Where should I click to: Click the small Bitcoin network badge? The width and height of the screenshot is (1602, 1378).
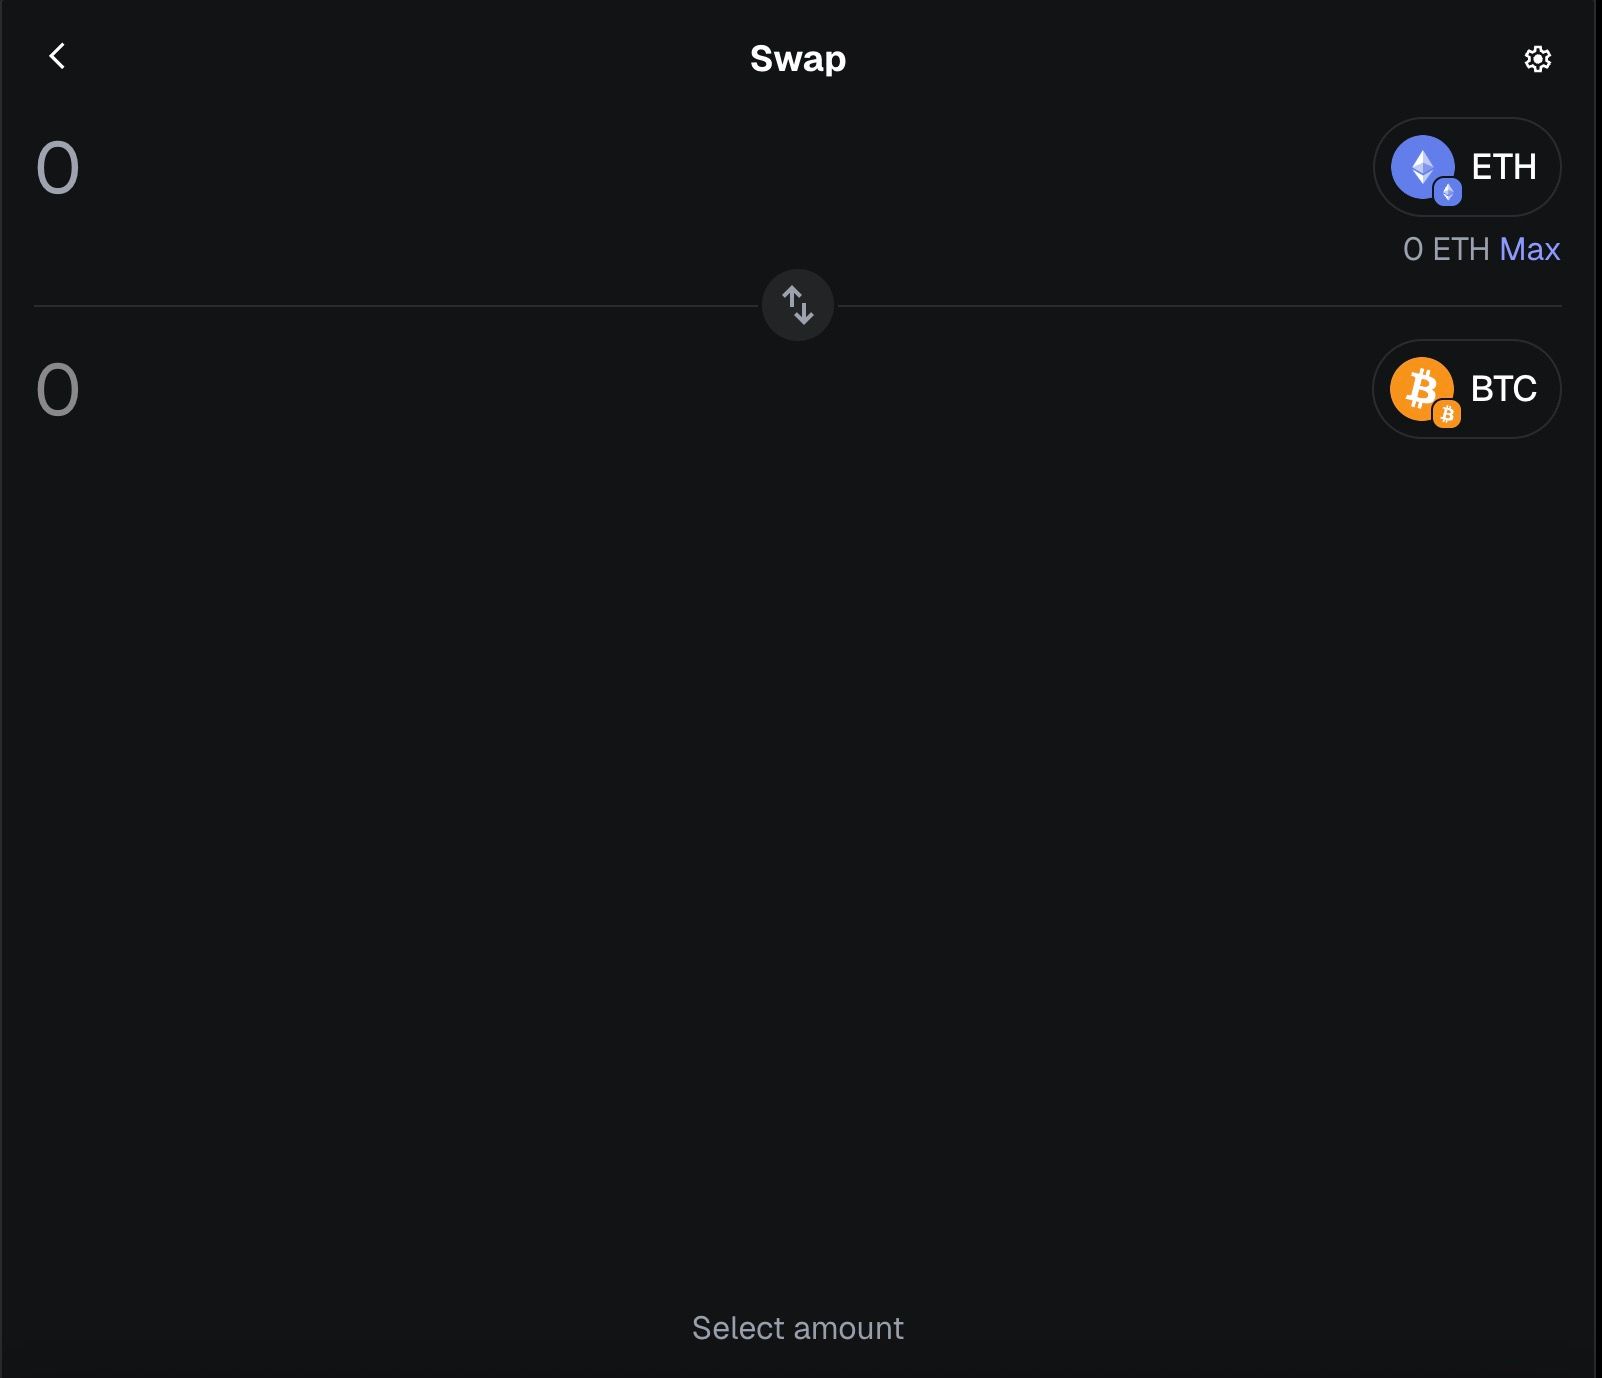[x=1447, y=414]
